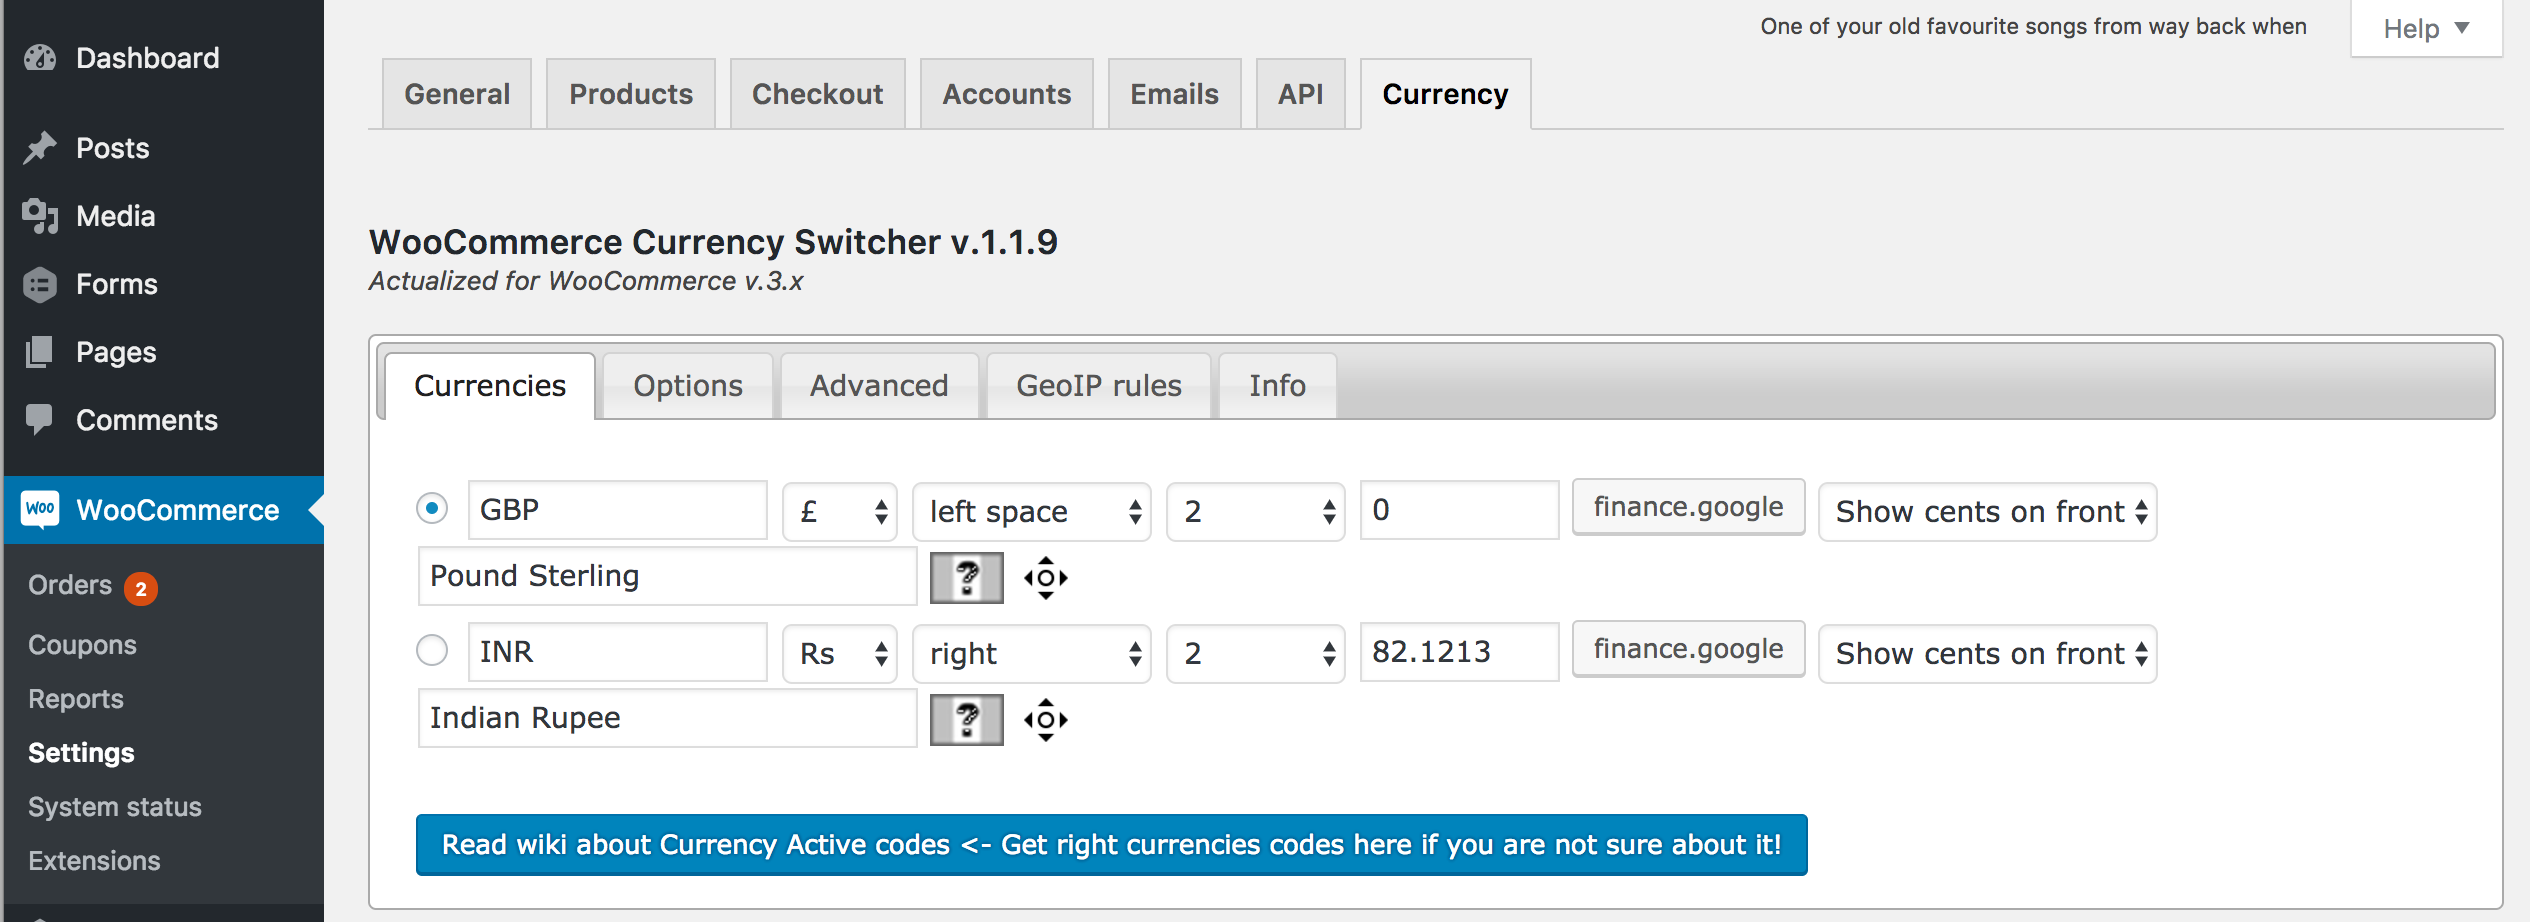Screen dimensions: 2530x922
Task: Click the move handle icon in the Indian Rupee row
Action: (1046, 720)
